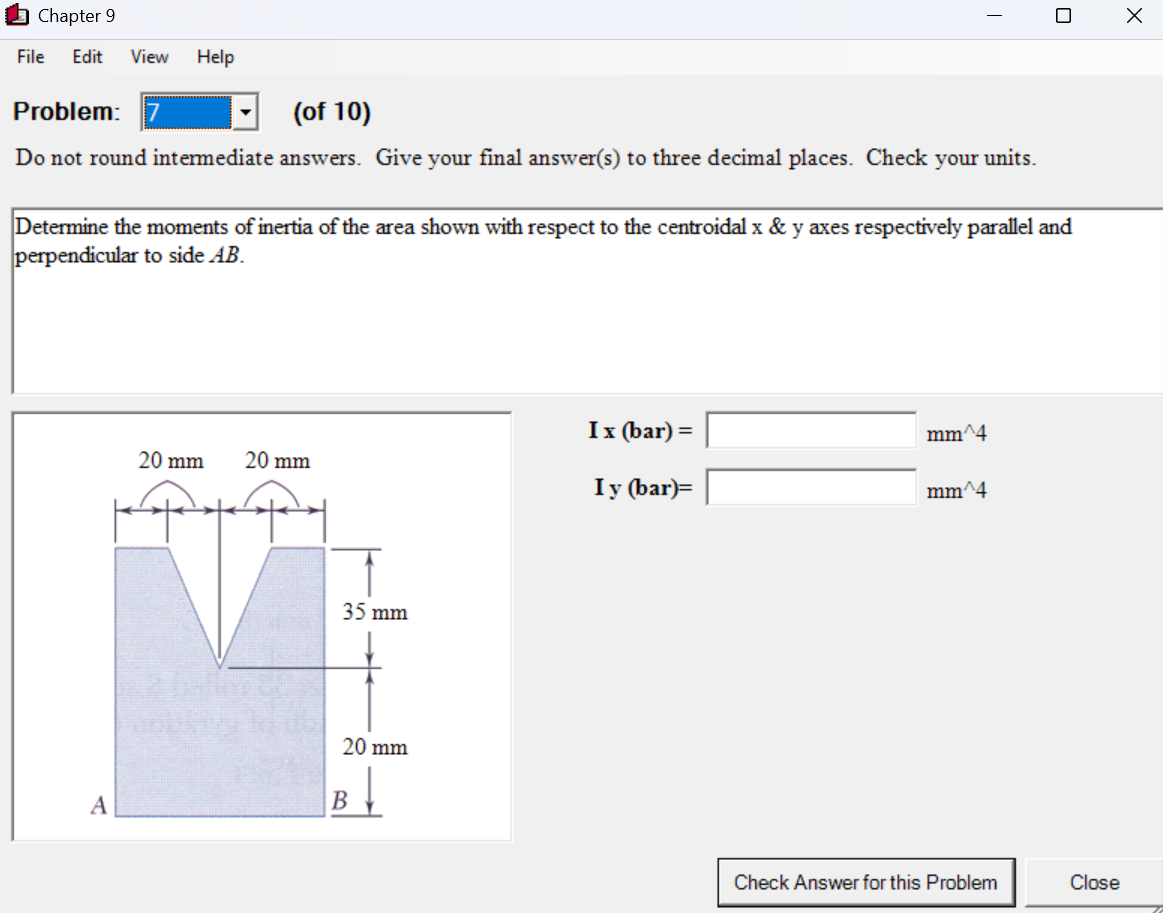Viewport: 1163px width, 913px height.
Task: Open the Help menu
Action: click(x=215, y=57)
